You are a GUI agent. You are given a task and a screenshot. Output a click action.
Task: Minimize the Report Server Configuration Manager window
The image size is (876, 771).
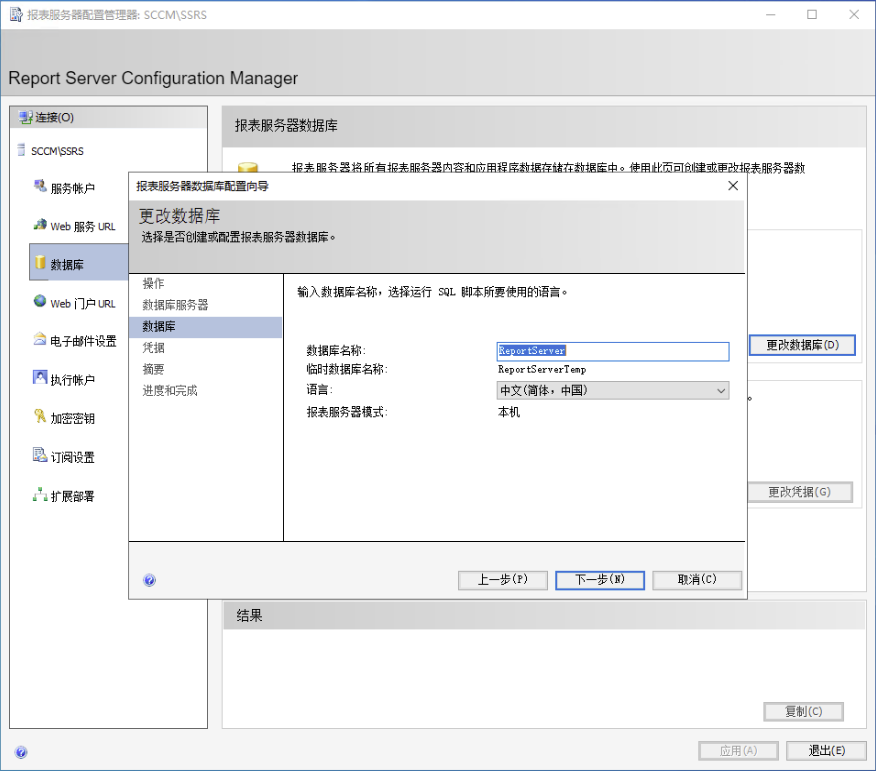click(770, 15)
